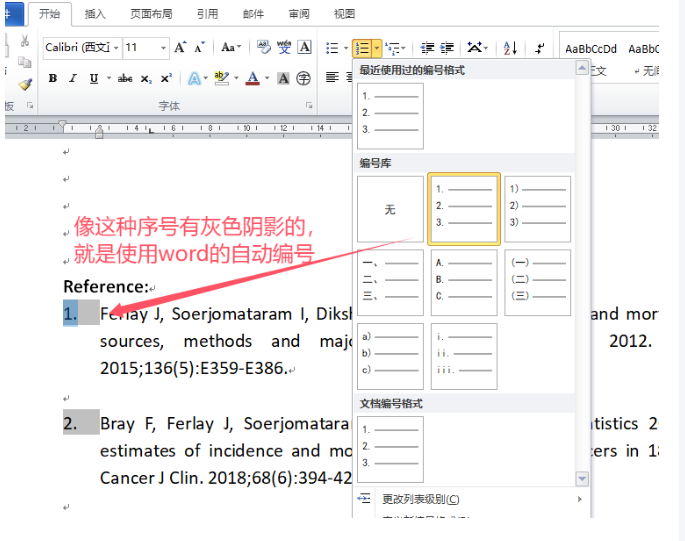Click the Multilevel List icon

click(393, 48)
